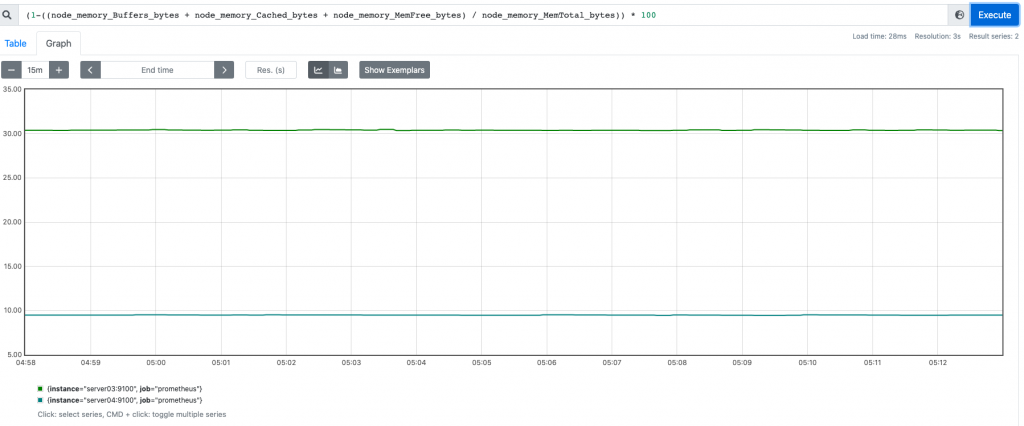1024x426 pixels.
Task: Open the metrics explorer globe icon
Action: pos(959,15)
